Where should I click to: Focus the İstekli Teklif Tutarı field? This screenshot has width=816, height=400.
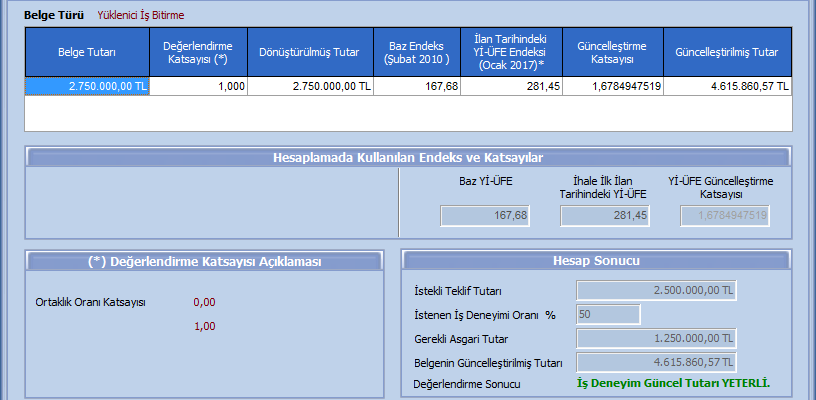click(x=657, y=290)
